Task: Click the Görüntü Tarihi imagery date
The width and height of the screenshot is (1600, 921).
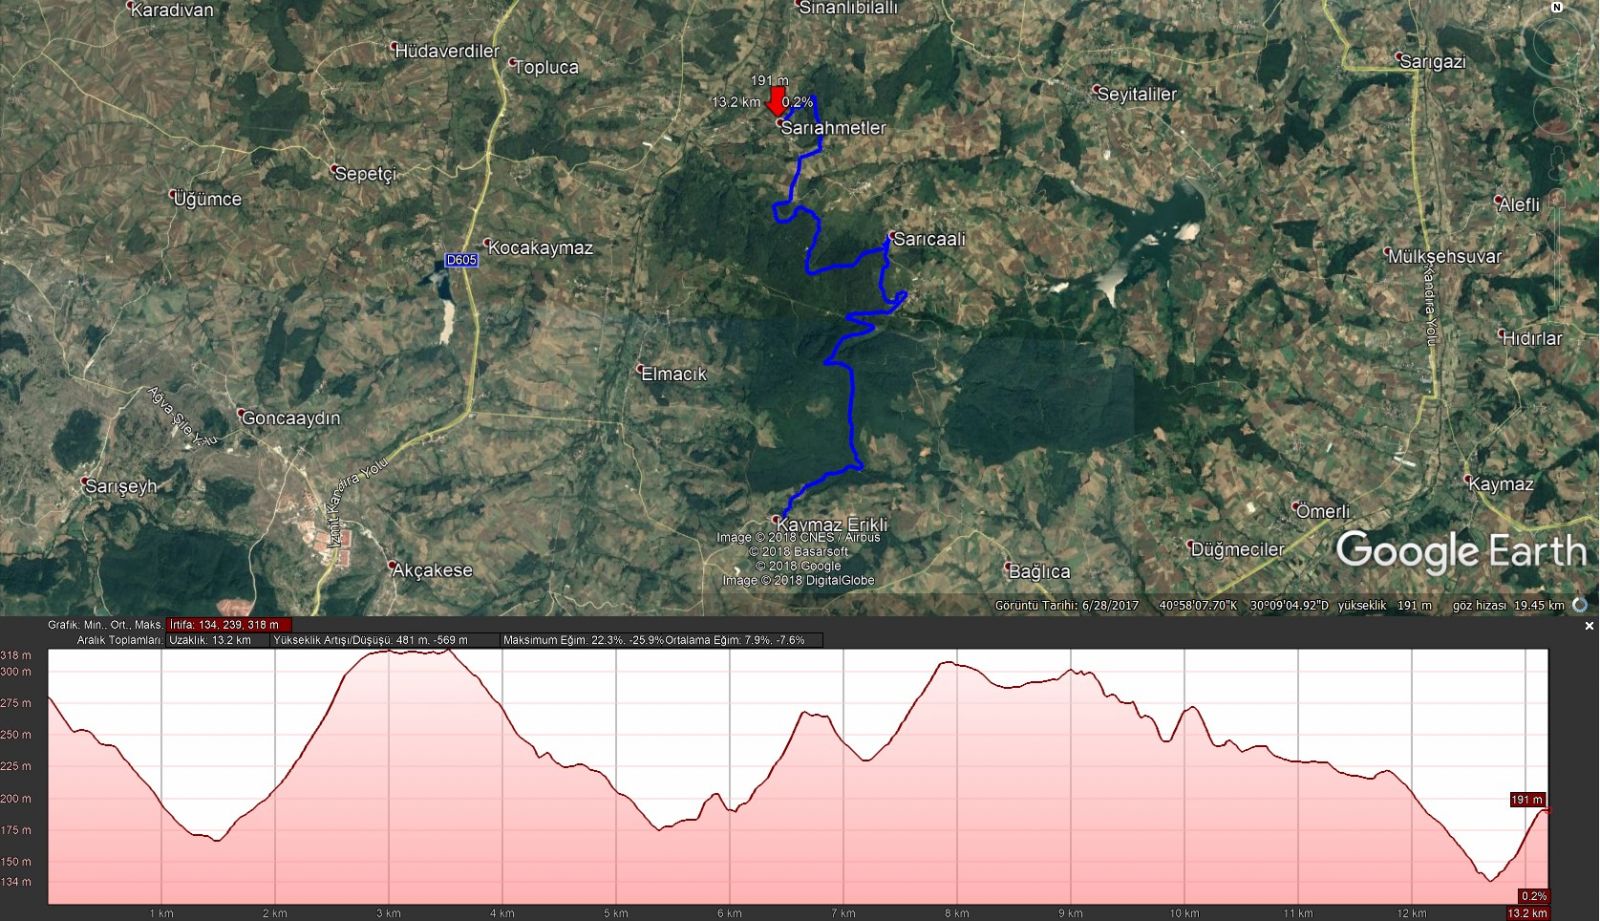Action: [1066, 605]
